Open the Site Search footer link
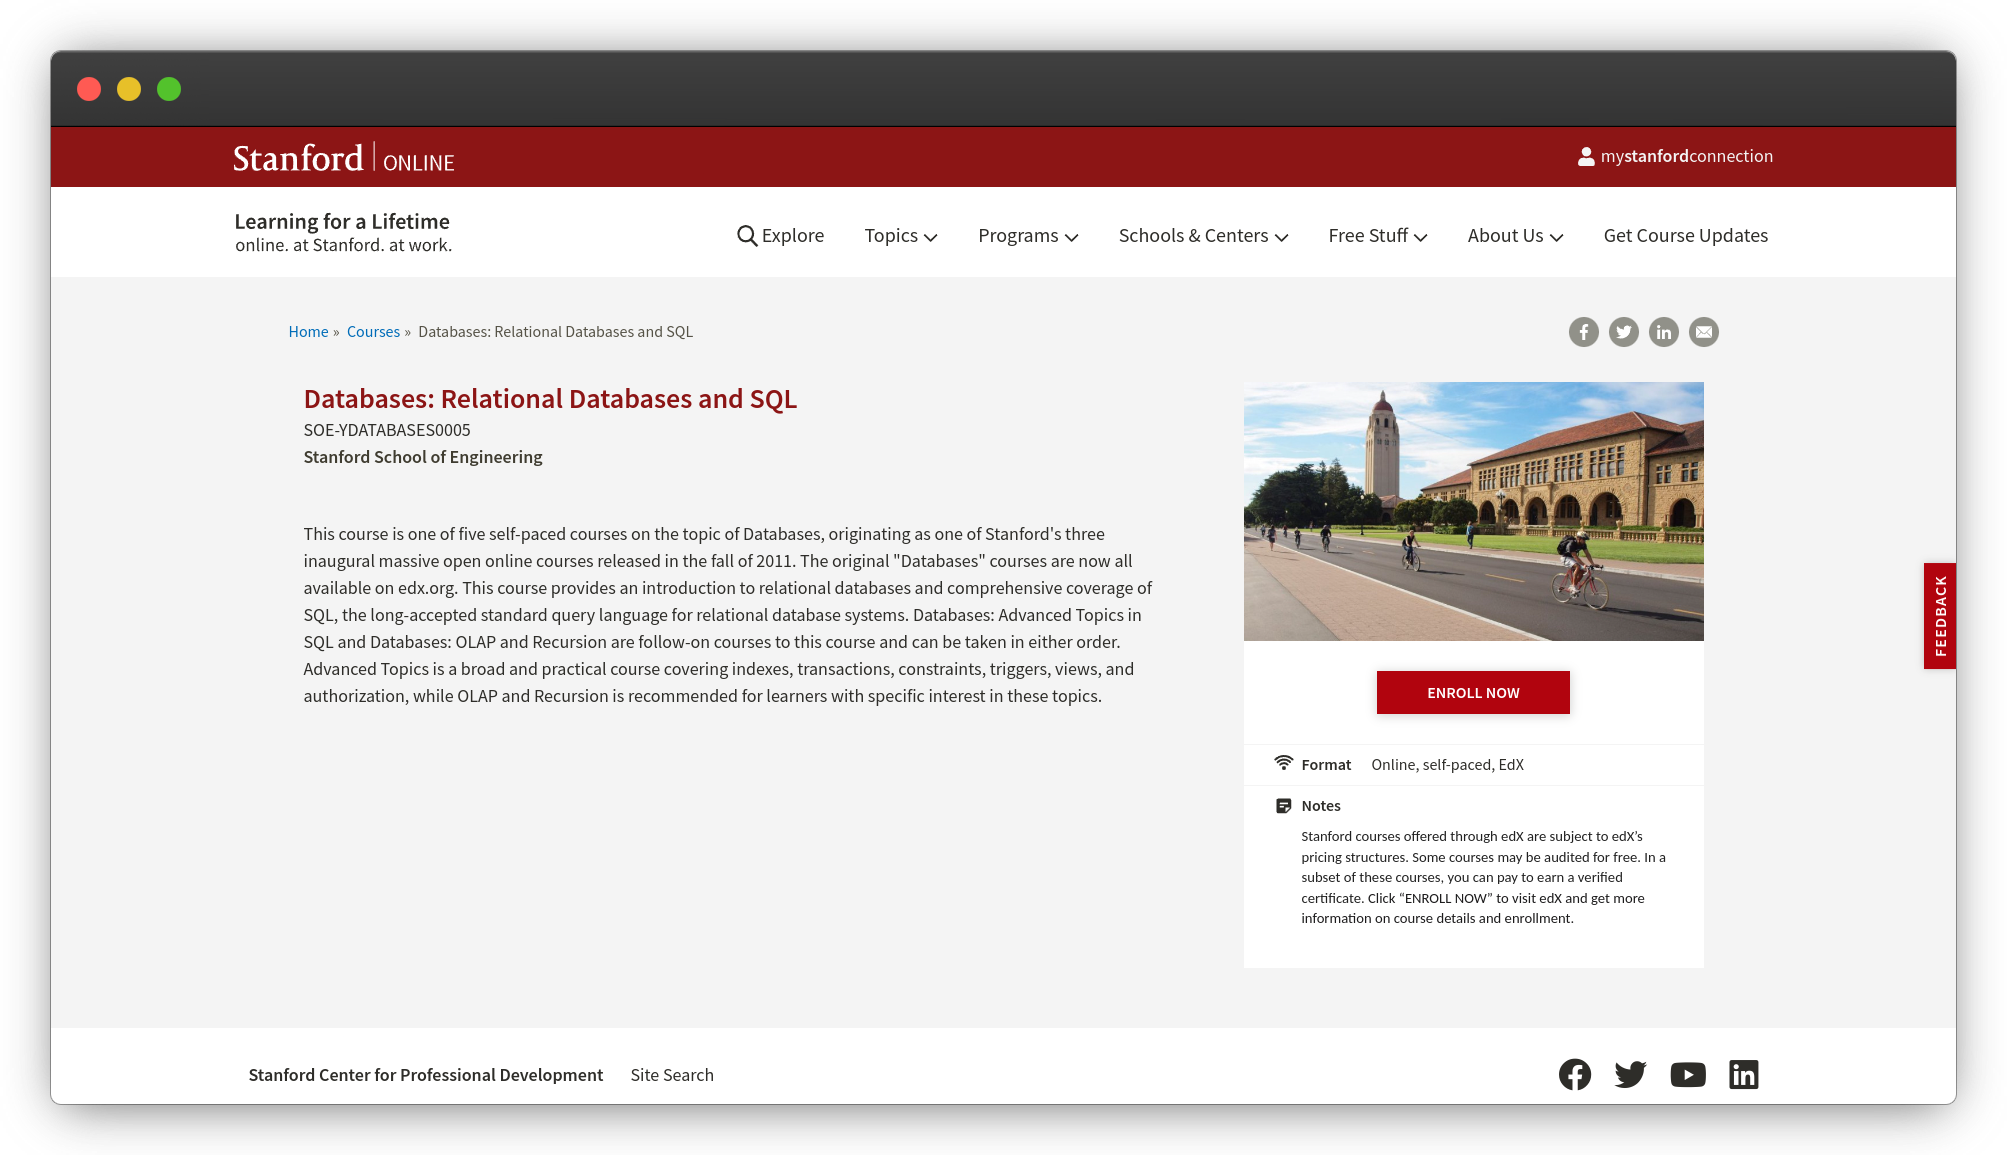The height and width of the screenshot is (1155, 2007). coord(672,1075)
